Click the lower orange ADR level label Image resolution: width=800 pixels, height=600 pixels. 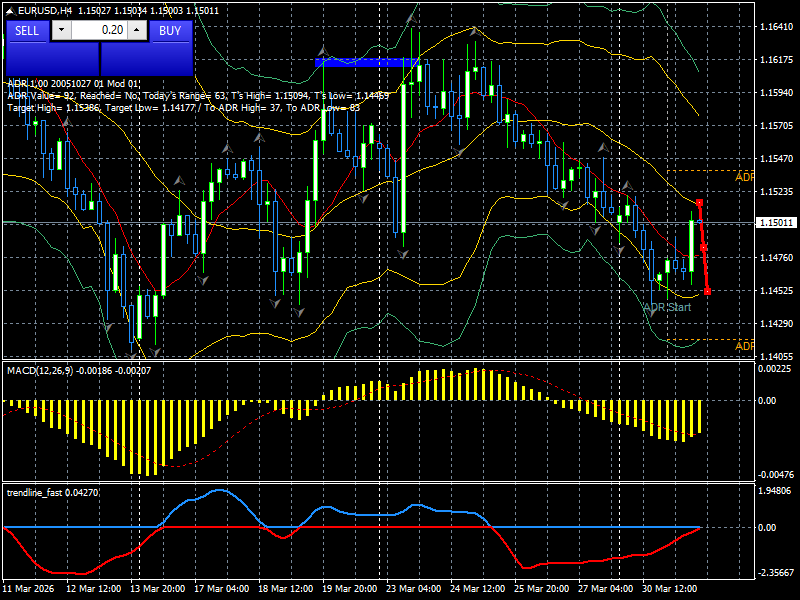[x=744, y=346]
